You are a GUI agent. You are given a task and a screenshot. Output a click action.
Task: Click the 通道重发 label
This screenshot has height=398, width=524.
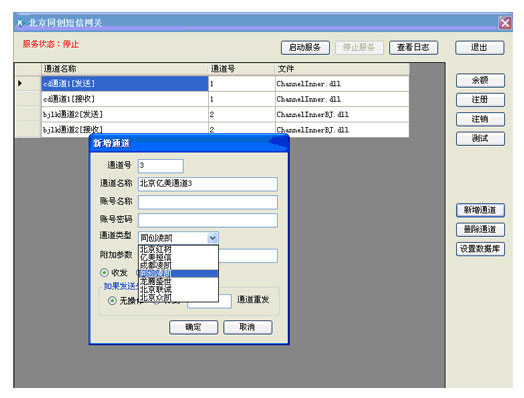[253, 300]
